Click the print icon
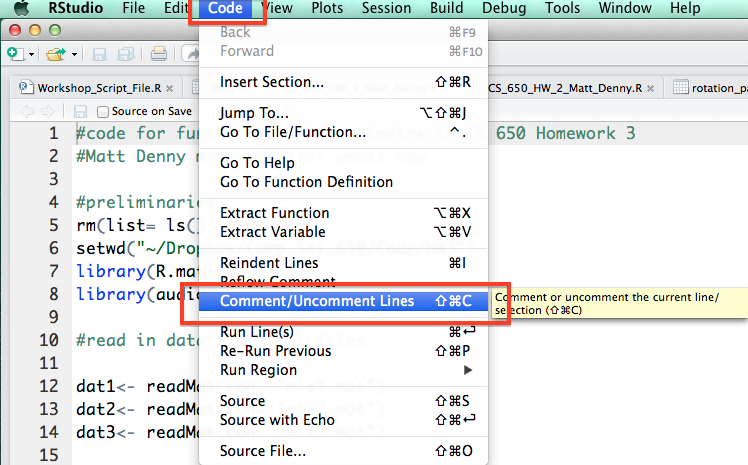Image resolution: width=748 pixels, height=465 pixels. [159, 54]
